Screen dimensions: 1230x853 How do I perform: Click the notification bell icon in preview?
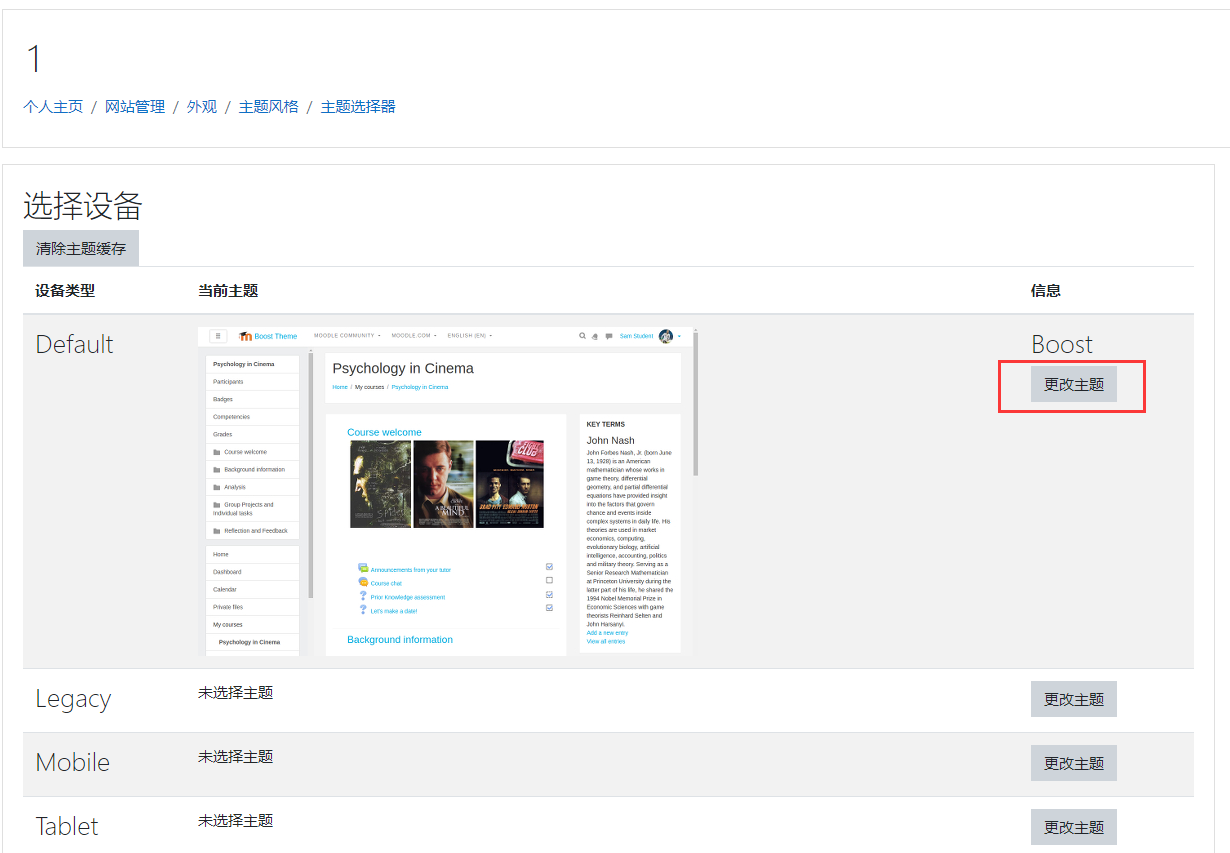coord(596,336)
